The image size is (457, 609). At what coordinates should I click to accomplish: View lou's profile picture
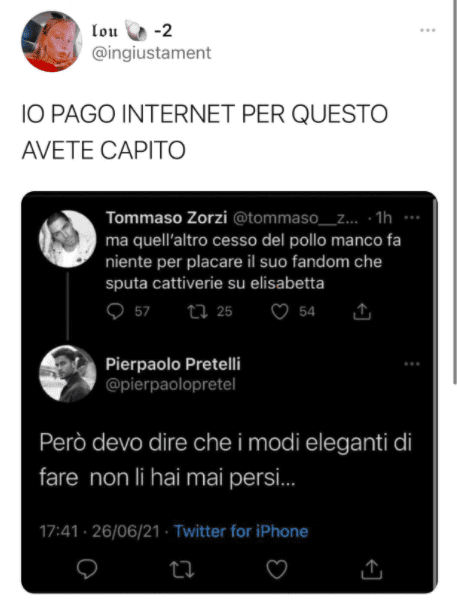point(51,41)
